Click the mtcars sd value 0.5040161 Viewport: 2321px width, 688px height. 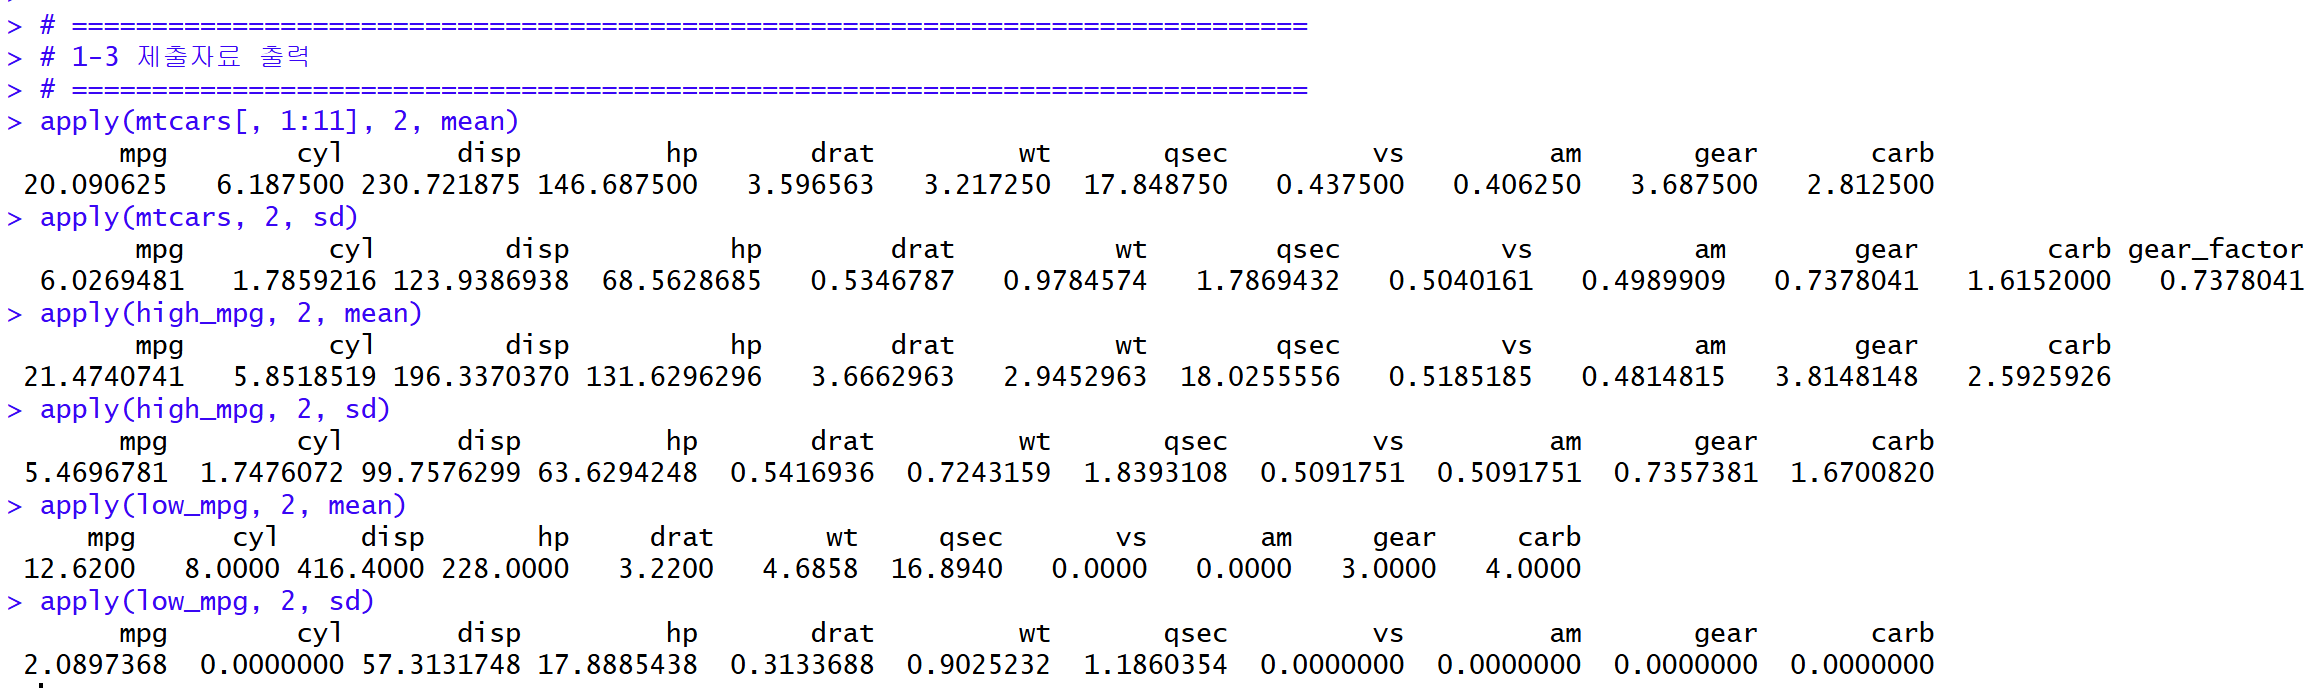click(1461, 281)
